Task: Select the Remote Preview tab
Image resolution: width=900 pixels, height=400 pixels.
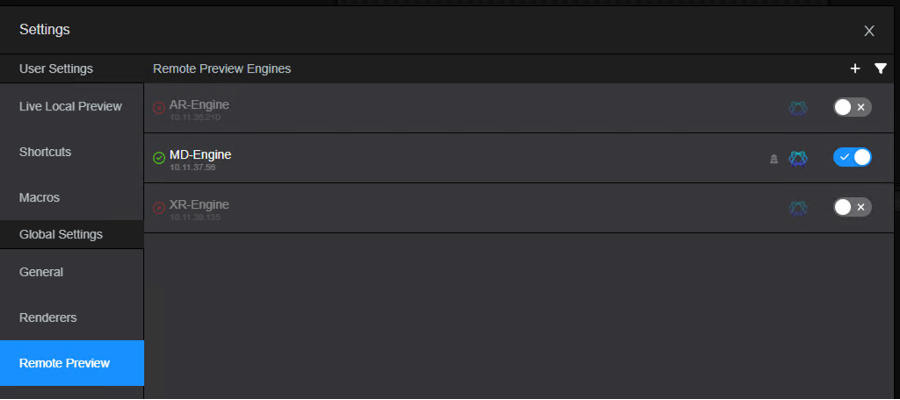Action: pyautogui.click(x=65, y=363)
